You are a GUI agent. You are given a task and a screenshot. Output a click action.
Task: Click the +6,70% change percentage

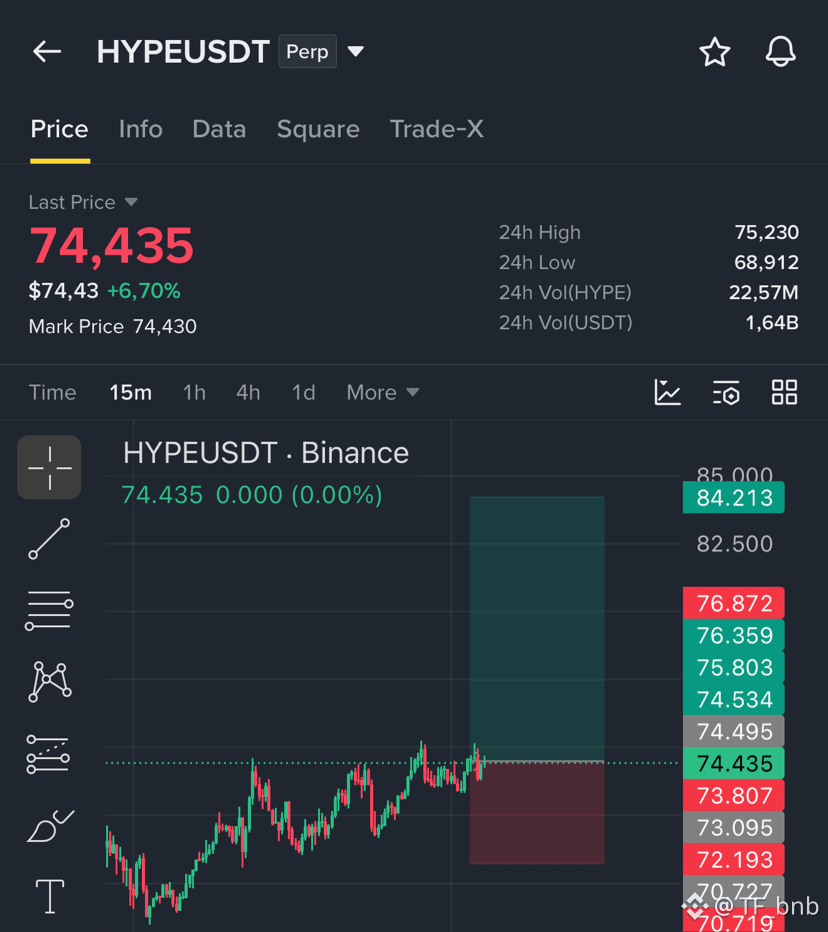pyautogui.click(x=144, y=291)
